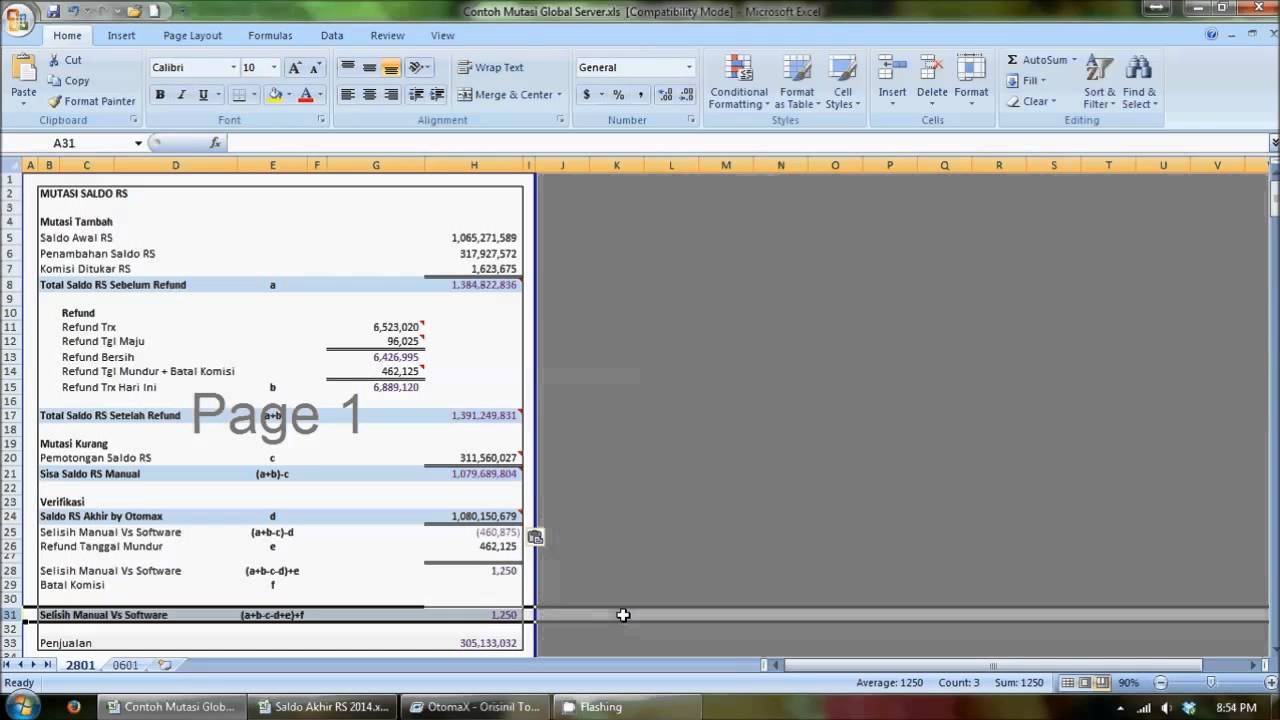Click Insert cells button
1280x720 pixels.
click(892, 82)
